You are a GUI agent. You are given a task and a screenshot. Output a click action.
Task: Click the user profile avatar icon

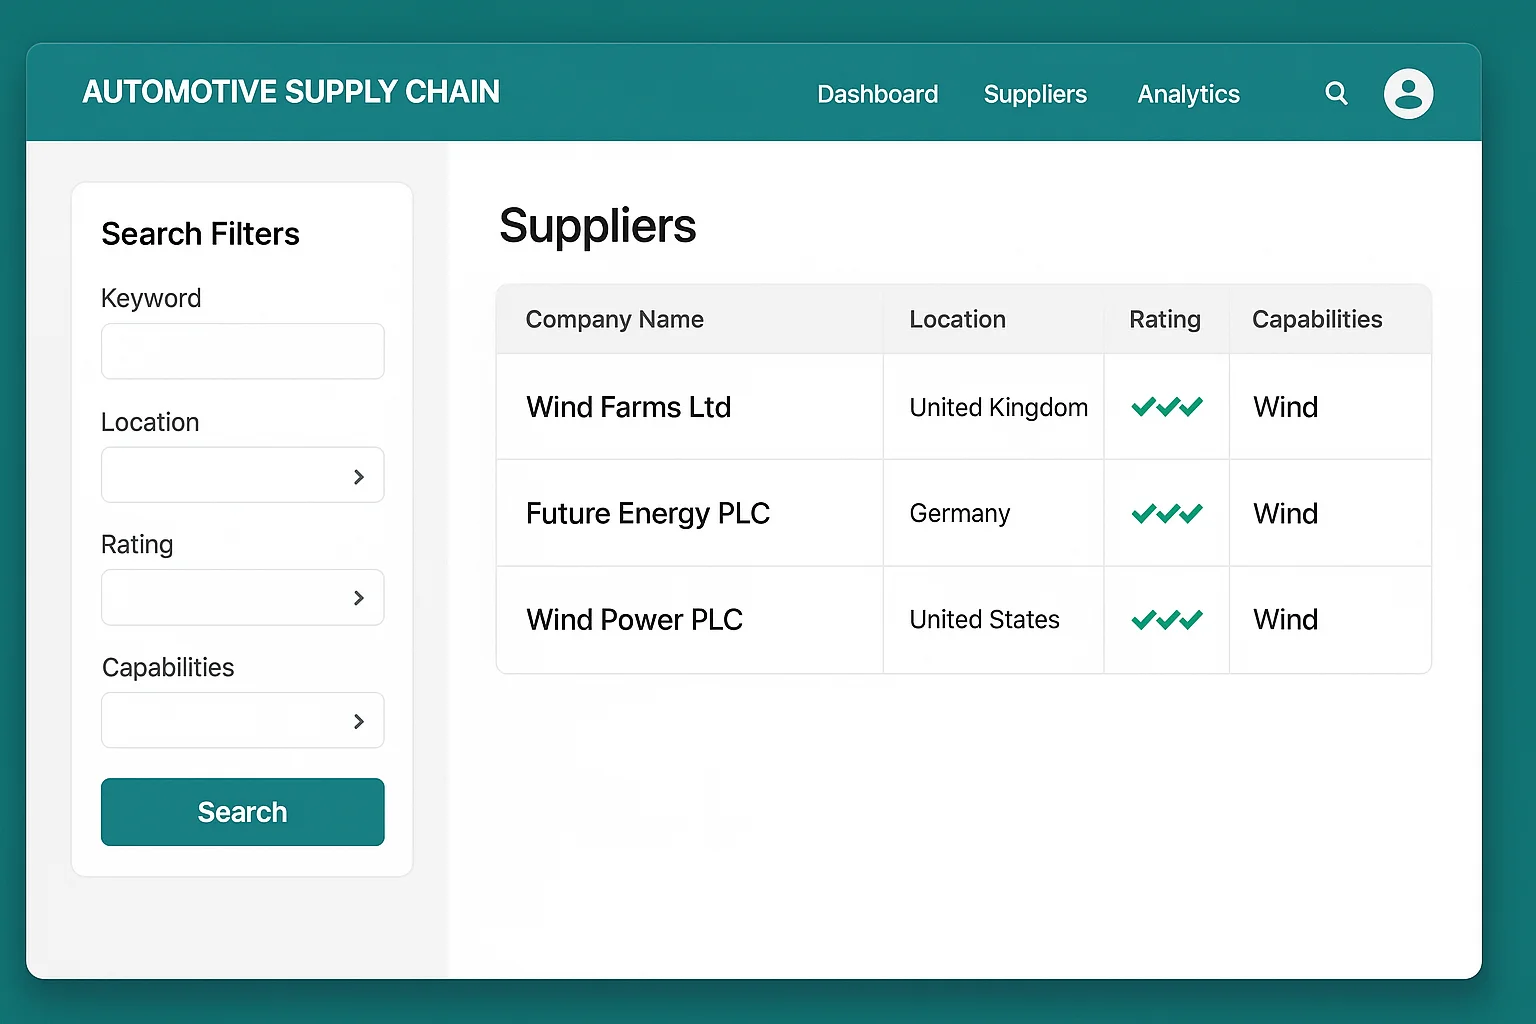pyautogui.click(x=1408, y=93)
